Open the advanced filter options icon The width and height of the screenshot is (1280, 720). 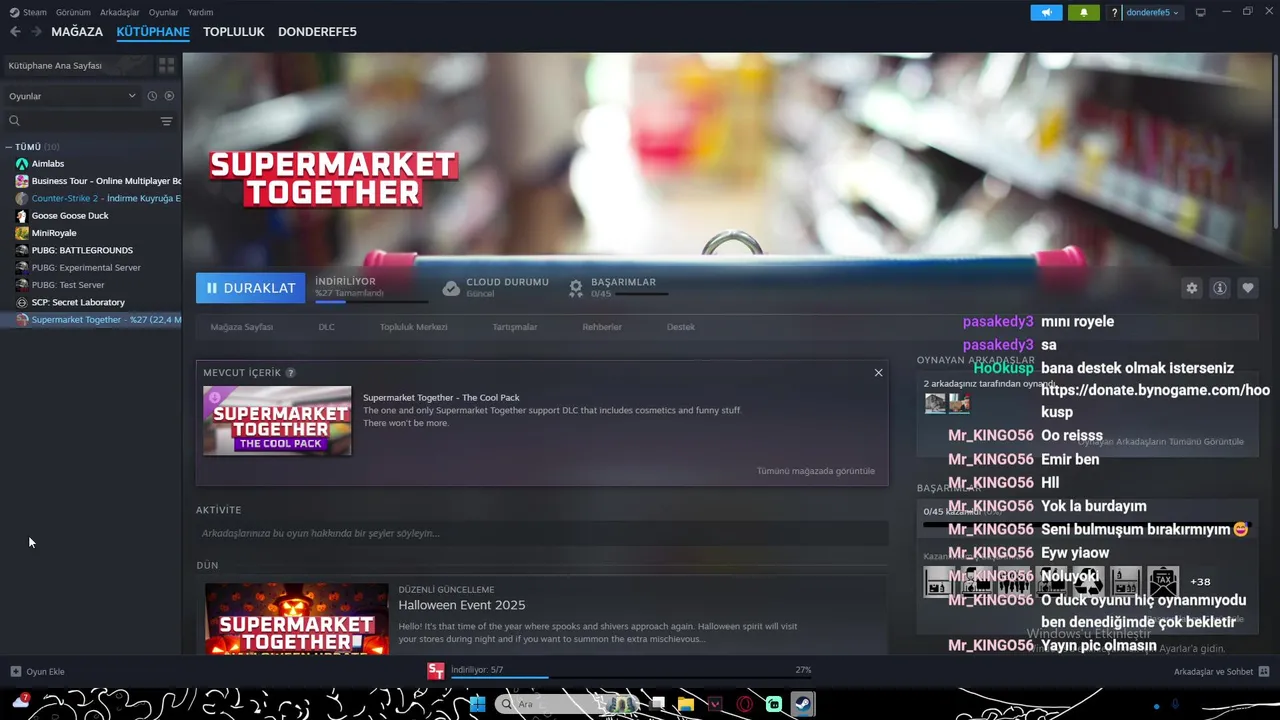pyautogui.click(x=167, y=121)
